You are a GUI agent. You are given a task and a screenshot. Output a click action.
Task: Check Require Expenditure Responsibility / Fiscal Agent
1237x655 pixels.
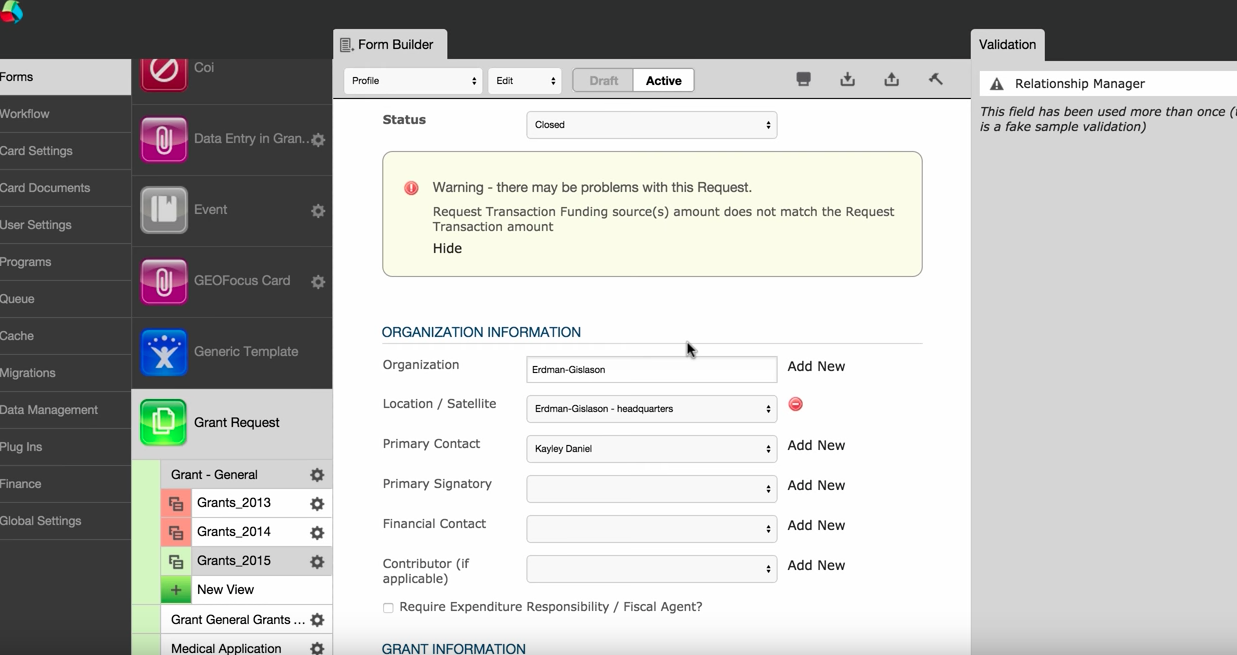point(388,608)
